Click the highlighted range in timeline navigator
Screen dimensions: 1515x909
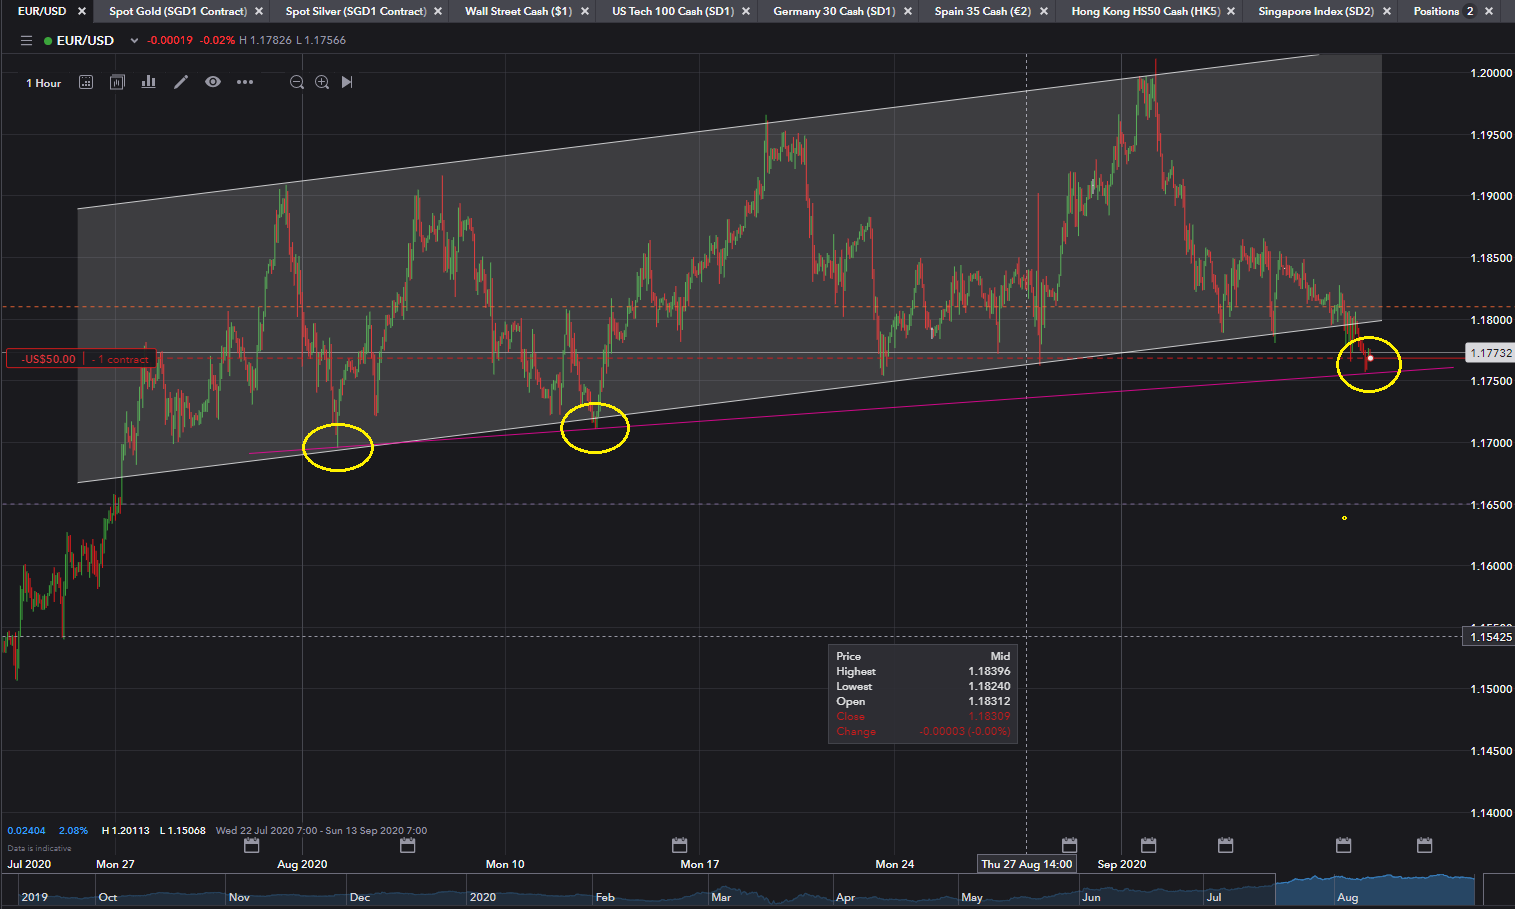[1375, 889]
